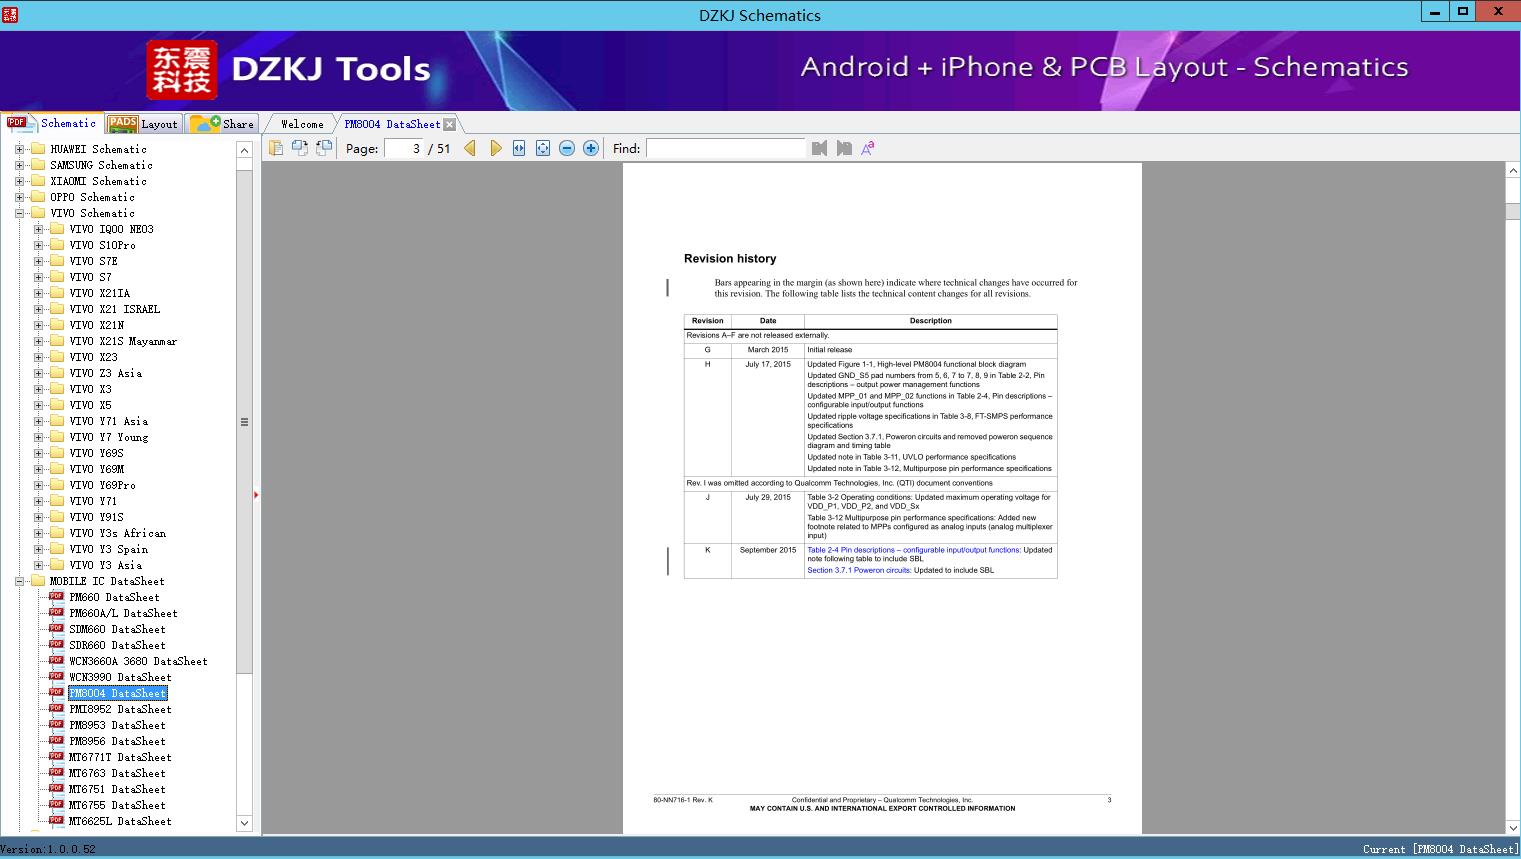1521x859 pixels.
Task: Expand the XIAOMI Schematic folder
Action: click(x=19, y=181)
